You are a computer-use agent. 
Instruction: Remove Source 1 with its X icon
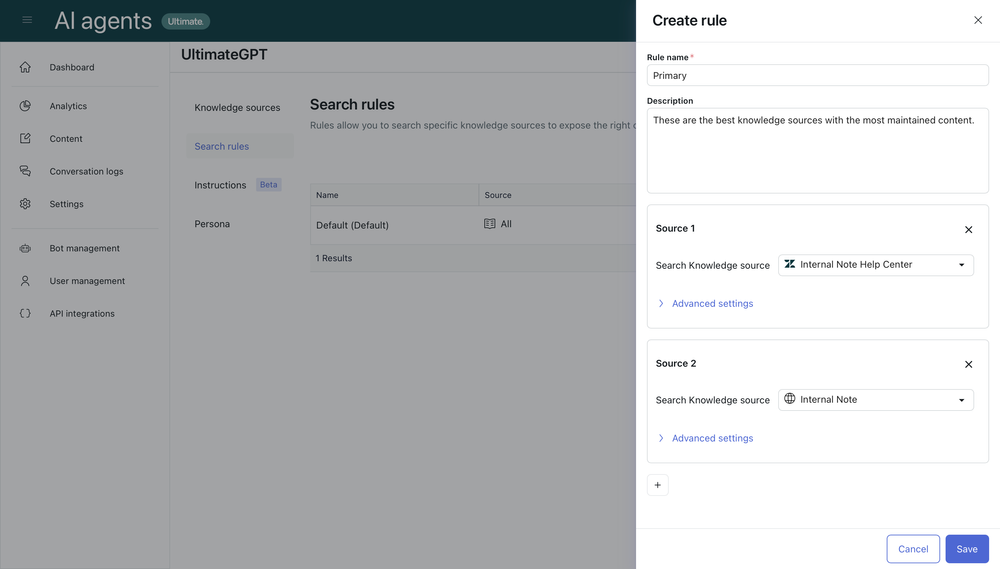[x=968, y=229]
